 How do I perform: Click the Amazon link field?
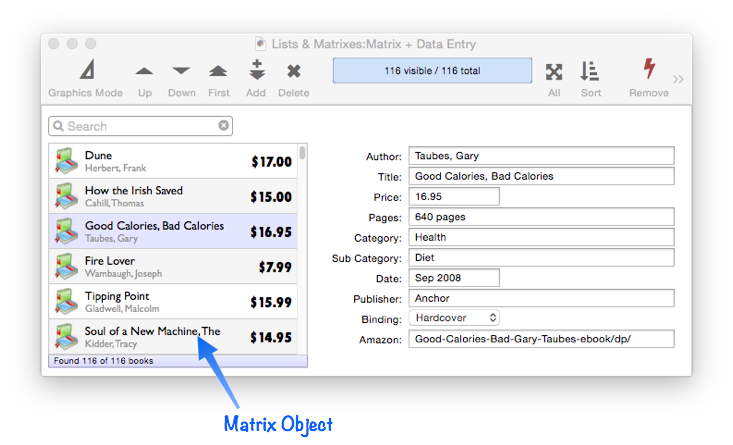coord(541,339)
